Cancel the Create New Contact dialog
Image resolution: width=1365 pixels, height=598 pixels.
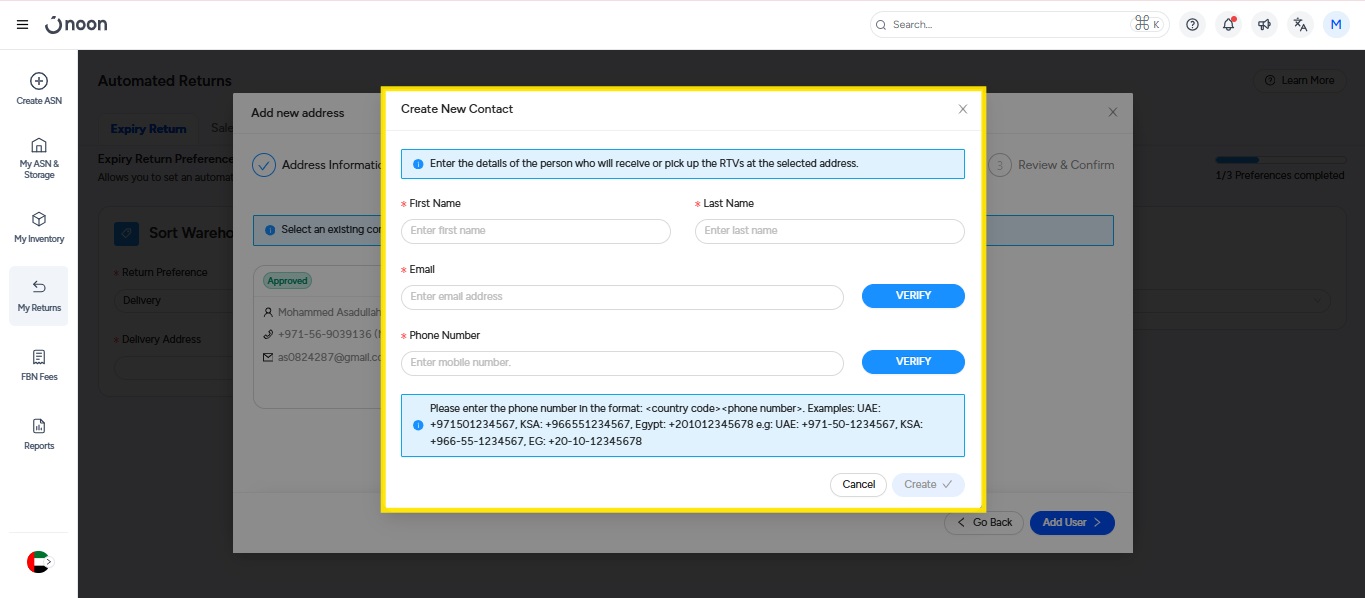[x=858, y=485]
